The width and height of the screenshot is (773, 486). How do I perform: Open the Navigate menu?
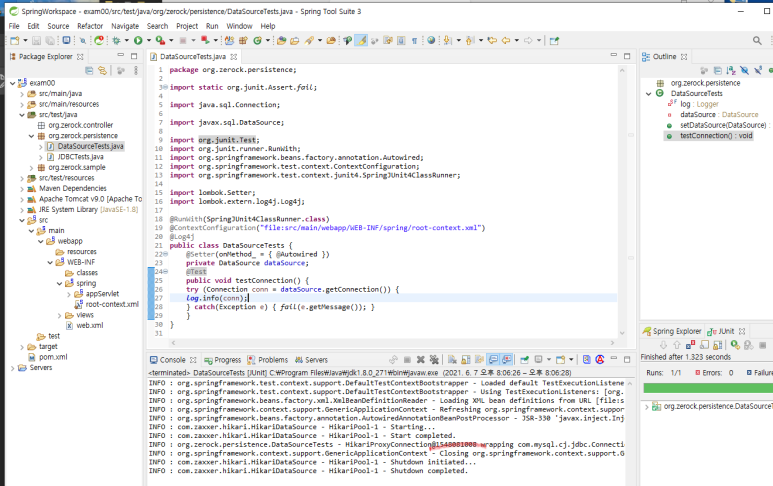coord(125,26)
